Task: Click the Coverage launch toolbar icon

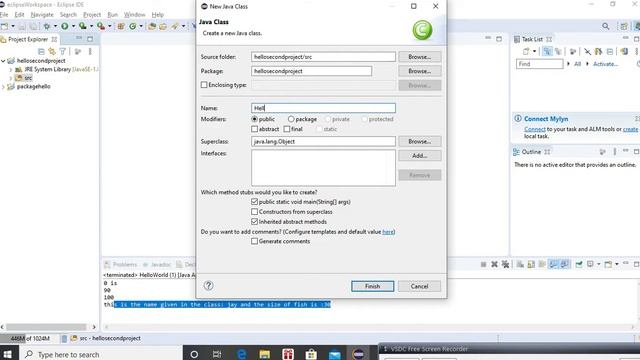Action: point(82,26)
